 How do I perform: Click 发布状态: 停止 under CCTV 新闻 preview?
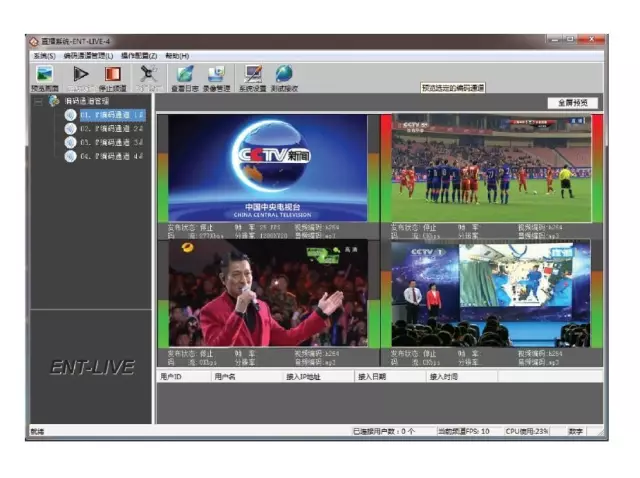pos(190,227)
